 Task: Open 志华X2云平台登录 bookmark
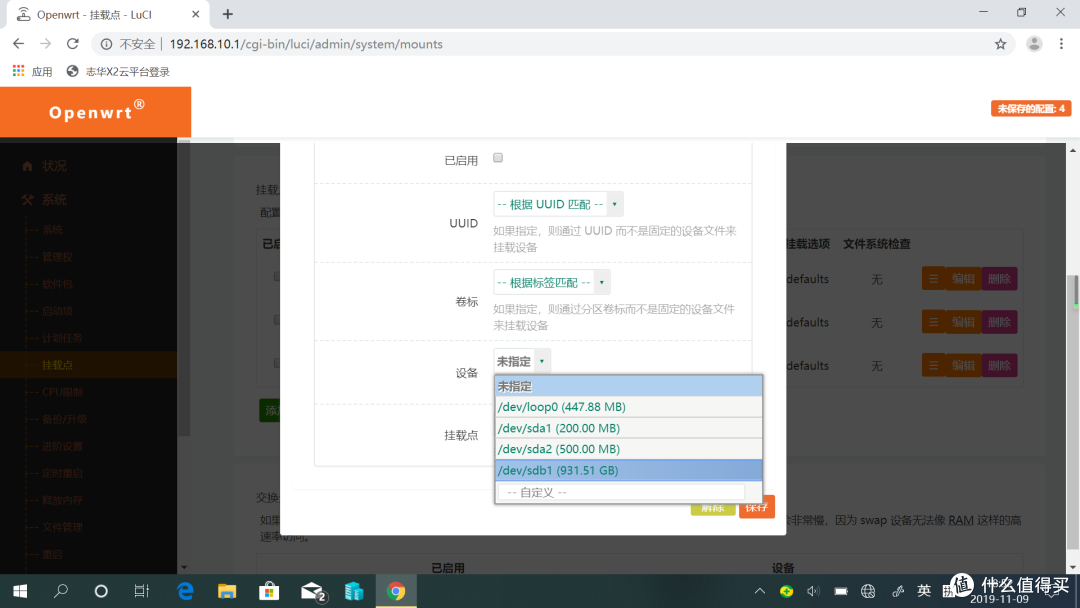(x=118, y=72)
